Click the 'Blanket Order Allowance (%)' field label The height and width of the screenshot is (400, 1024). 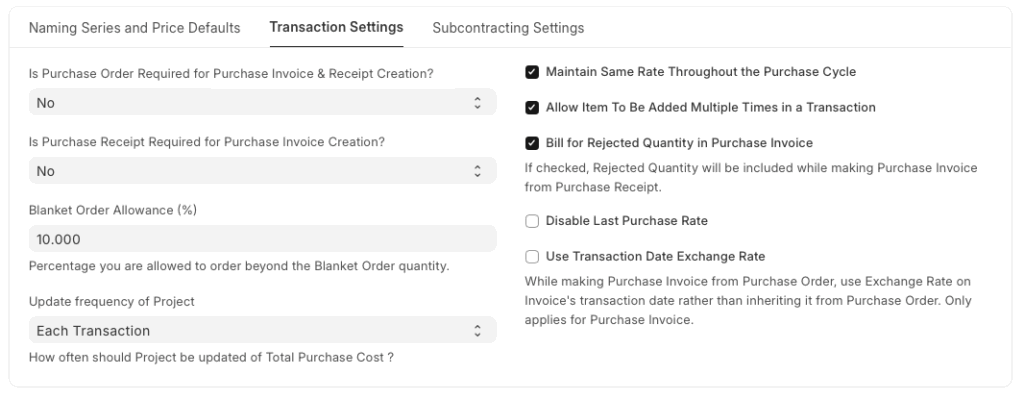110,210
